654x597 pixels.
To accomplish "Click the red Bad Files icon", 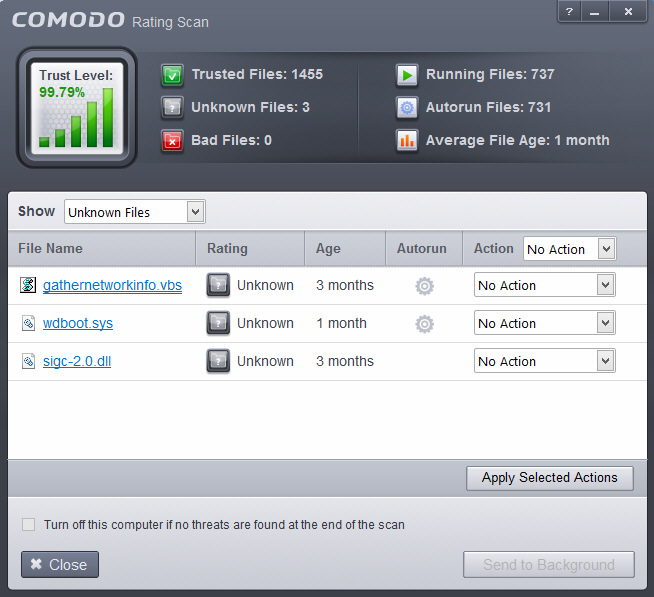I will [172, 141].
